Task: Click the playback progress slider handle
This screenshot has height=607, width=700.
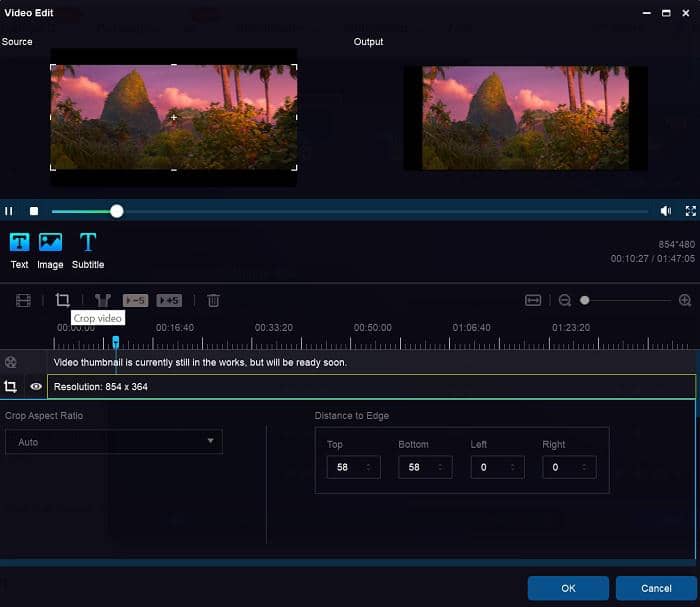Action: click(117, 211)
